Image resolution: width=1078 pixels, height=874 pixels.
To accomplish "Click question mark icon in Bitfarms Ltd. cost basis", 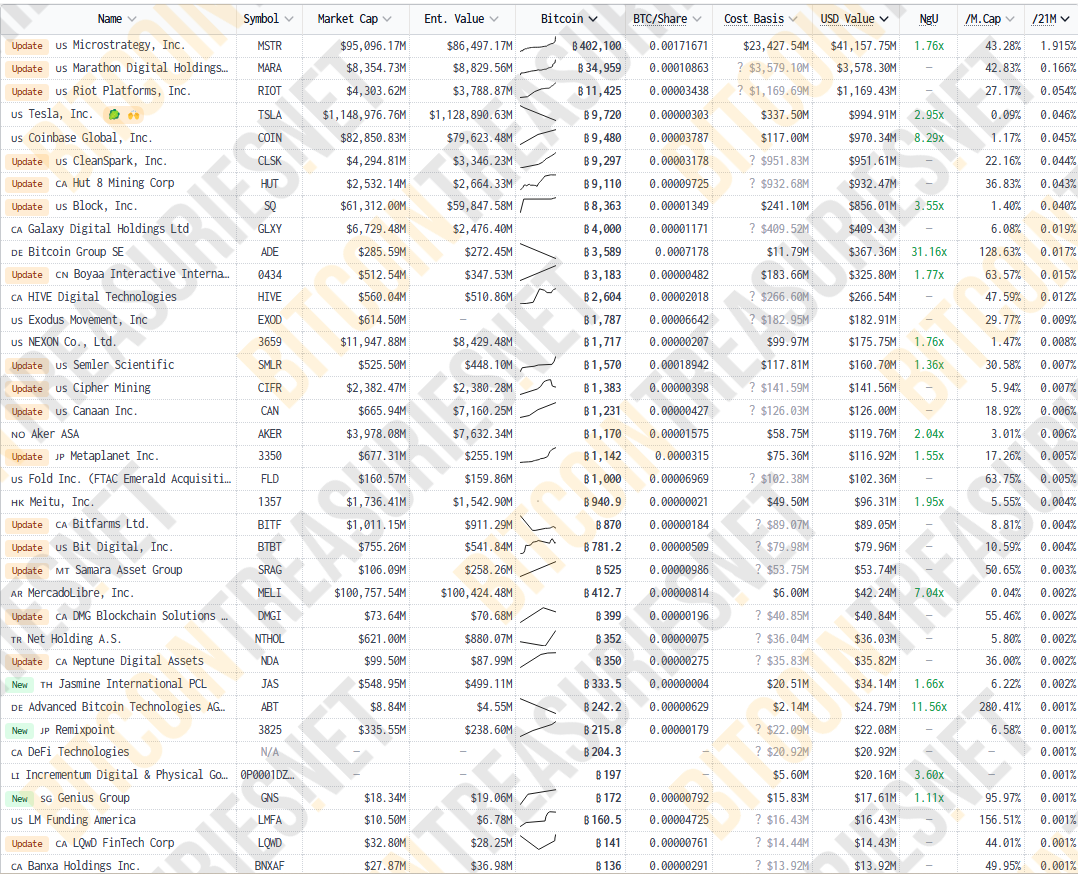I will point(758,525).
